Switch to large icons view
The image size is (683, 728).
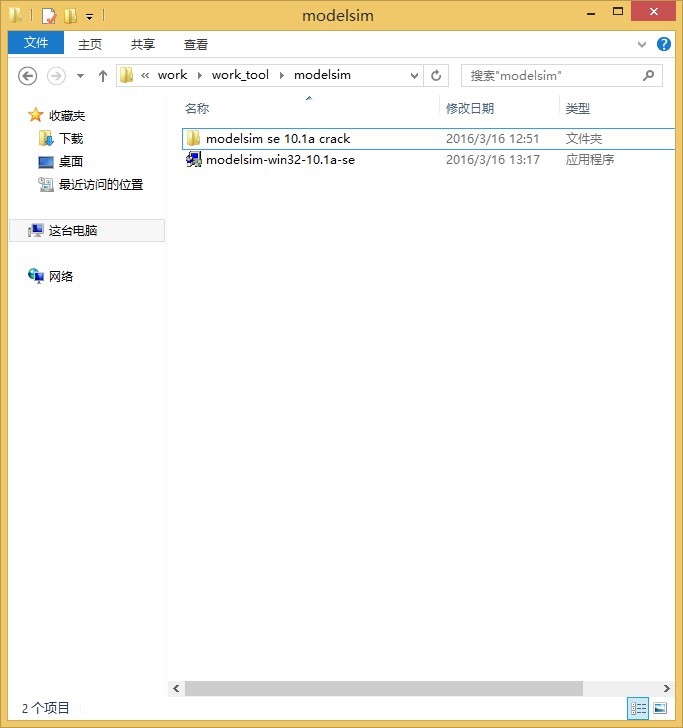pyautogui.click(x=659, y=708)
